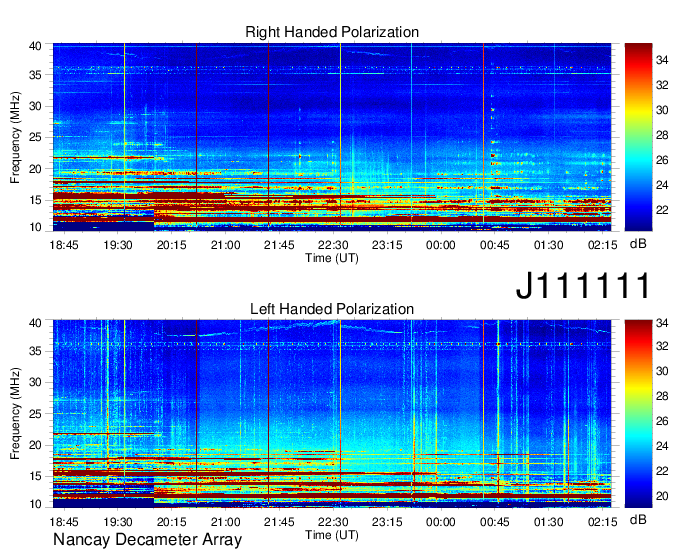Click 20 MHz tick on Left Handed frequency axis

pos(35,445)
